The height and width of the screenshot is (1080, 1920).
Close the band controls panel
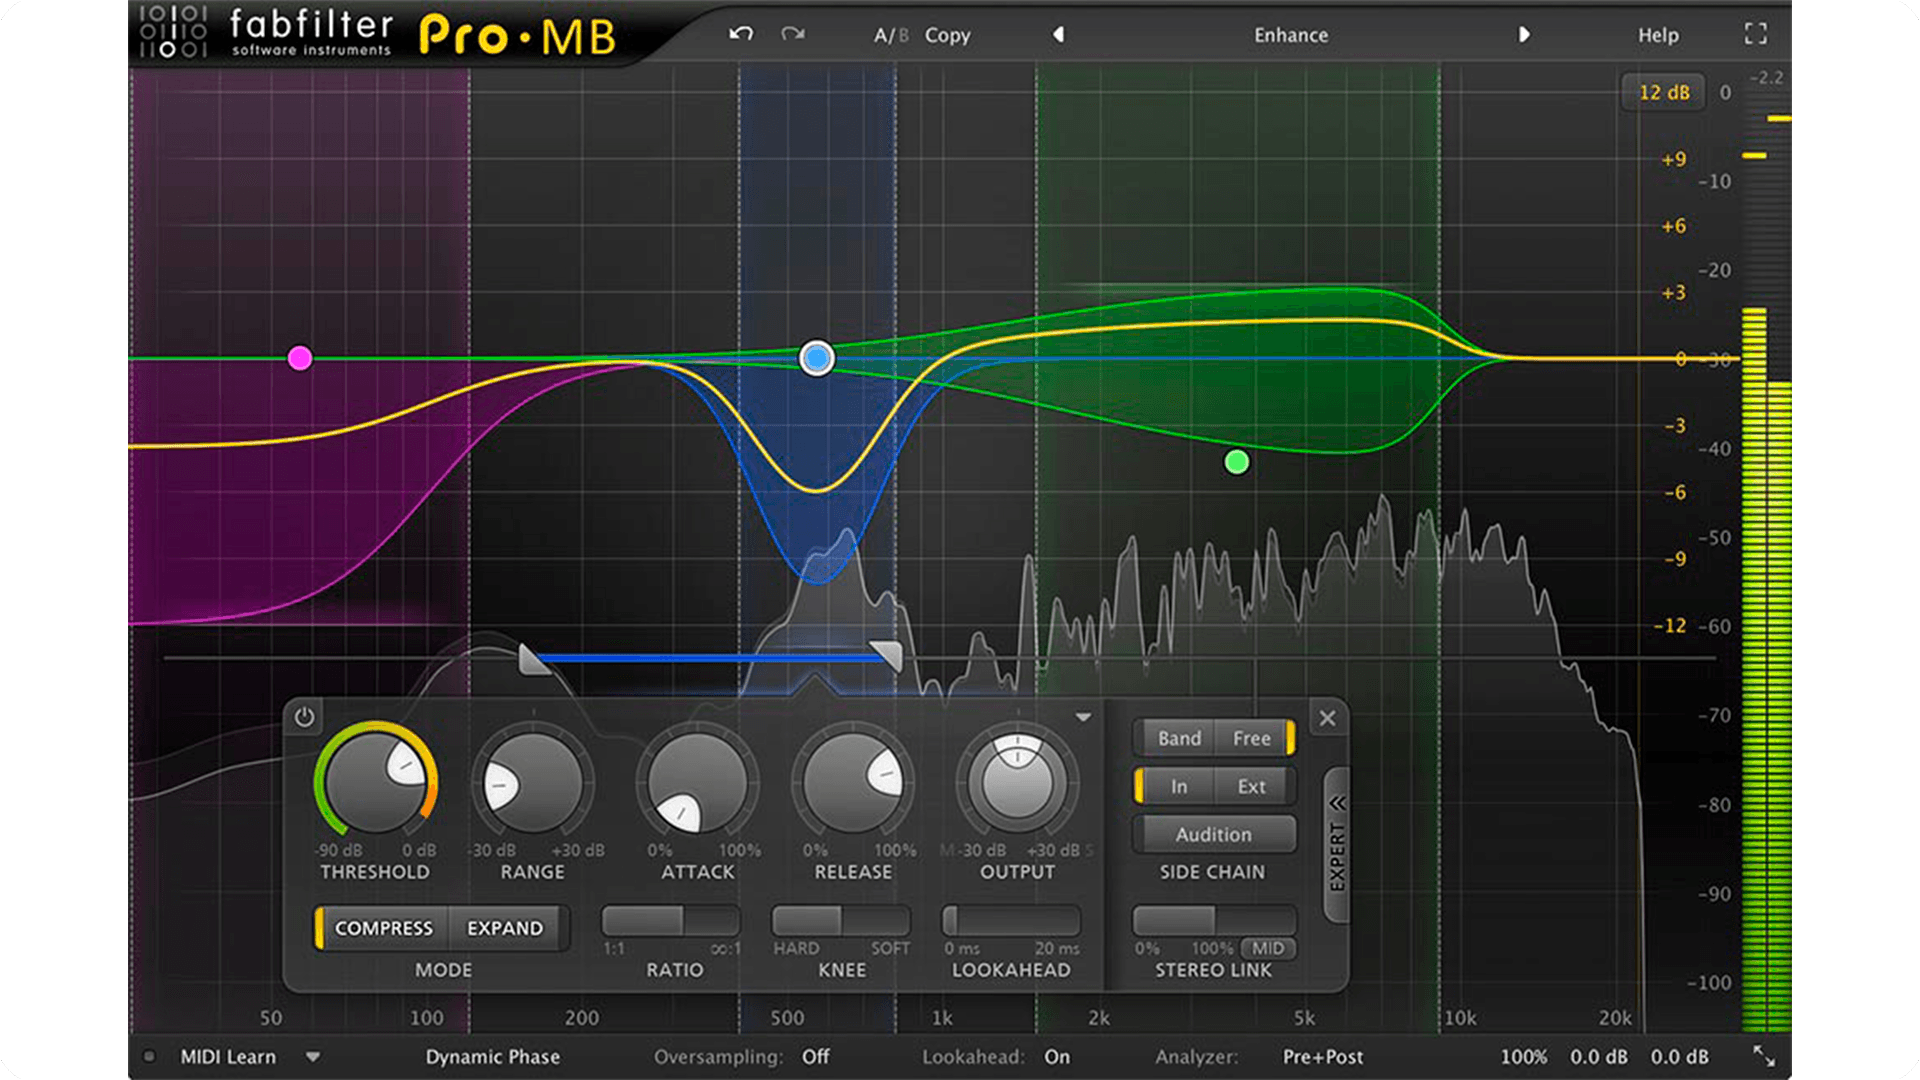[1327, 718]
